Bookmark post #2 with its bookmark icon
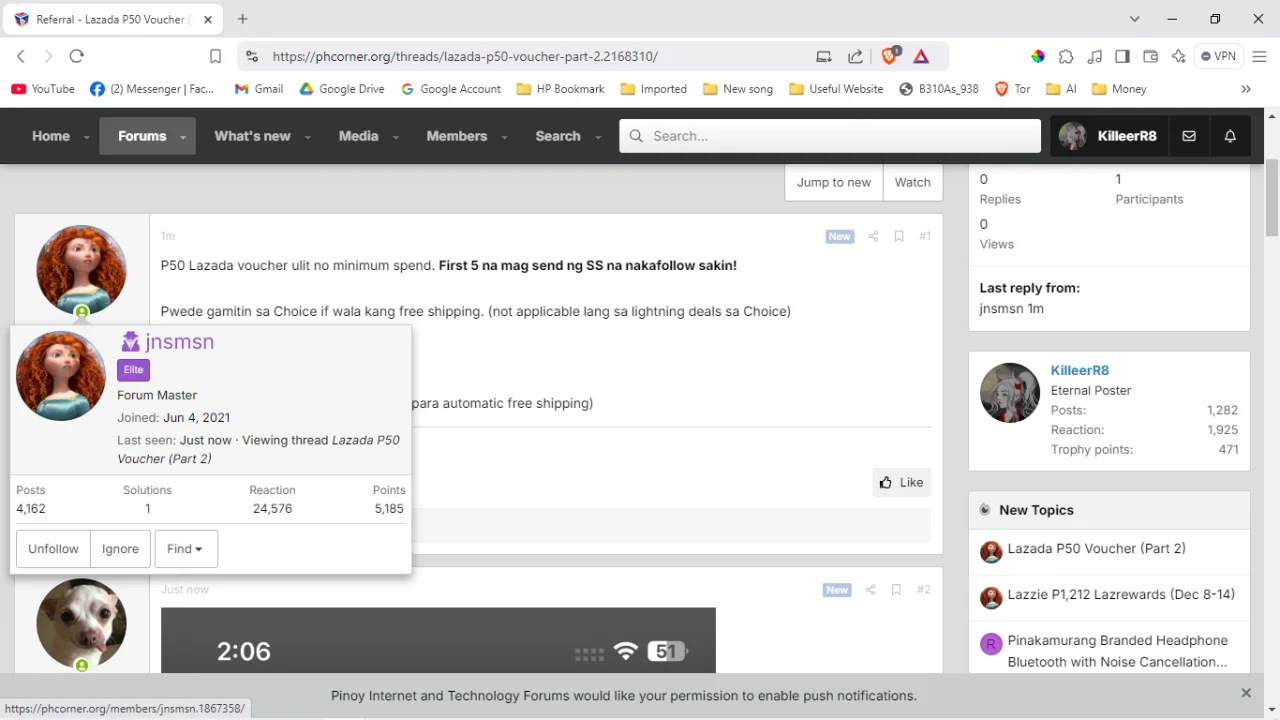Screen dimensions: 1280x720 pyautogui.click(x=897, y=590)
